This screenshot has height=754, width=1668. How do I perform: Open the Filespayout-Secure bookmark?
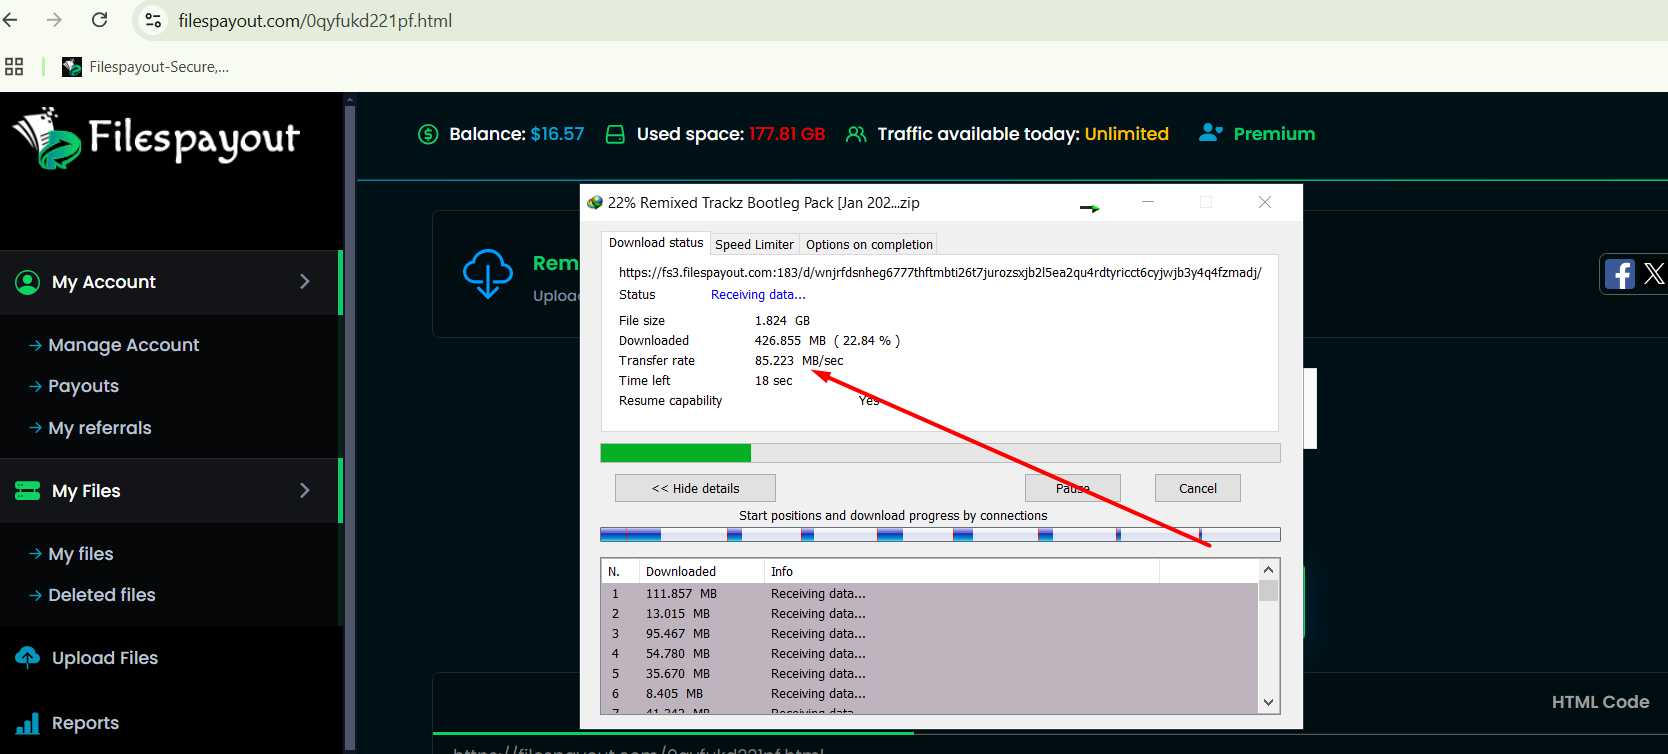[x=146, y=67]
